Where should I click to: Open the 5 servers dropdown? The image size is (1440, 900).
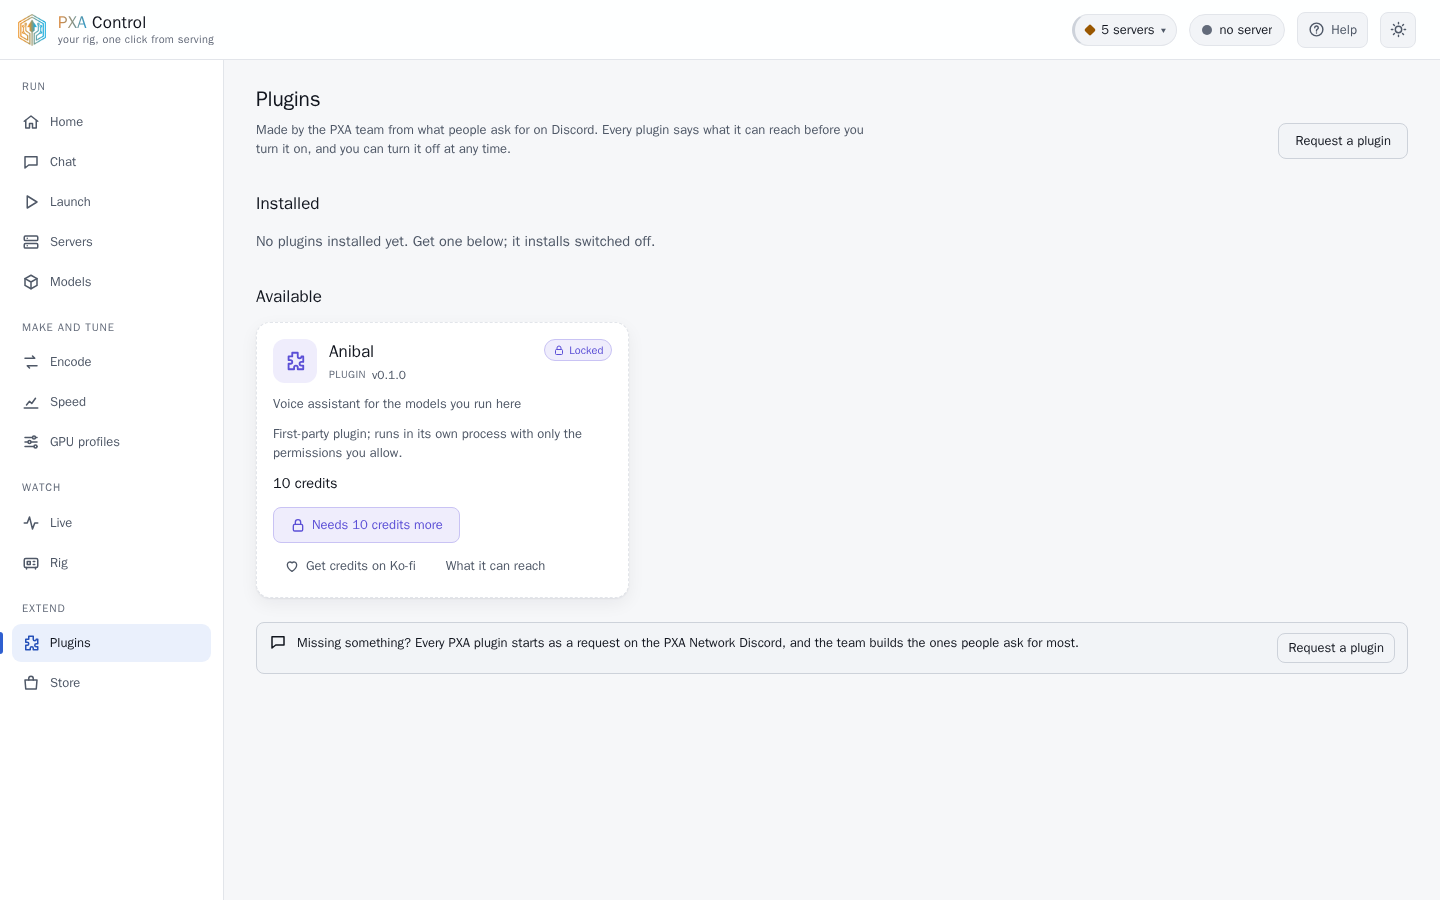(1125, 30)
